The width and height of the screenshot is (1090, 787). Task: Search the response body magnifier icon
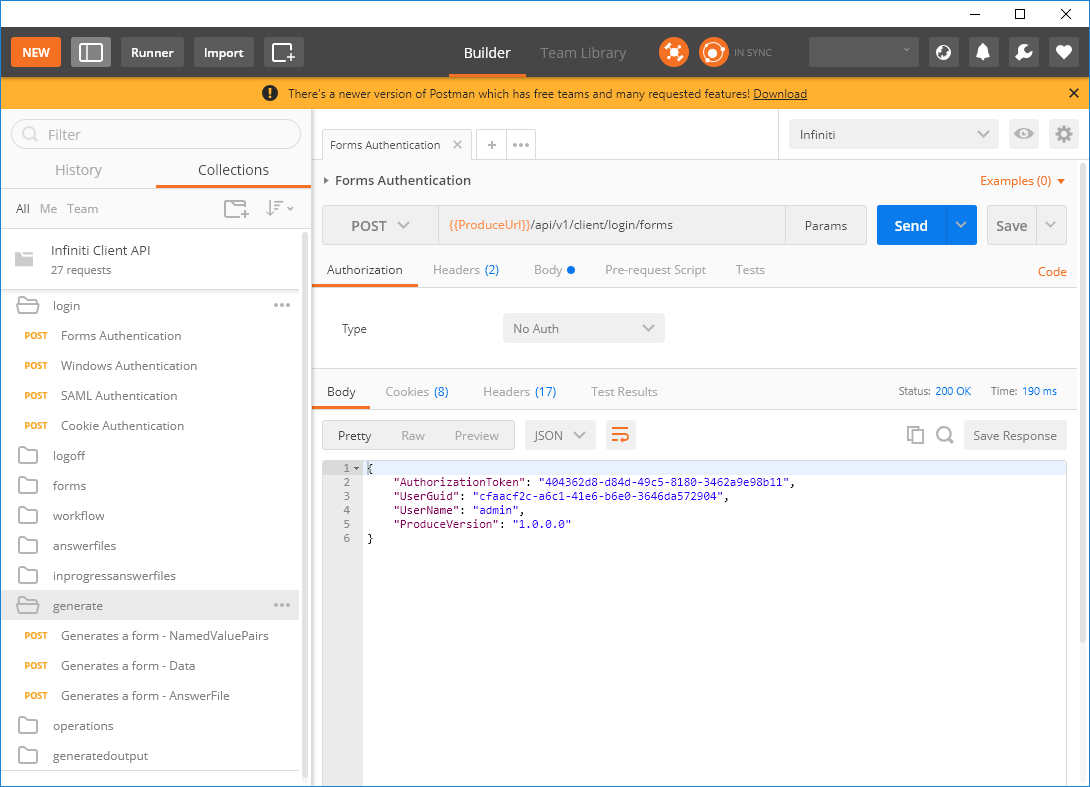[x=944, y=435]
